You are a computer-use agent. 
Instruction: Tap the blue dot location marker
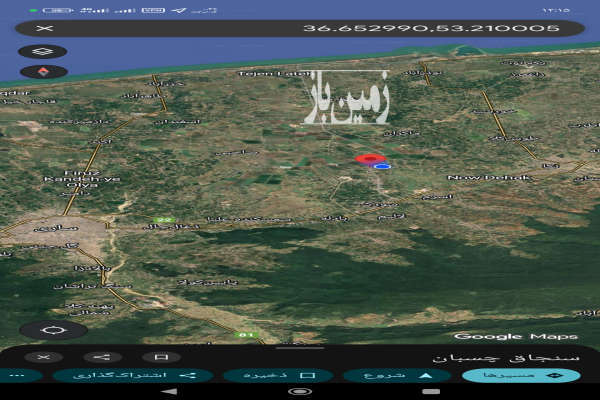pos(382,167)
